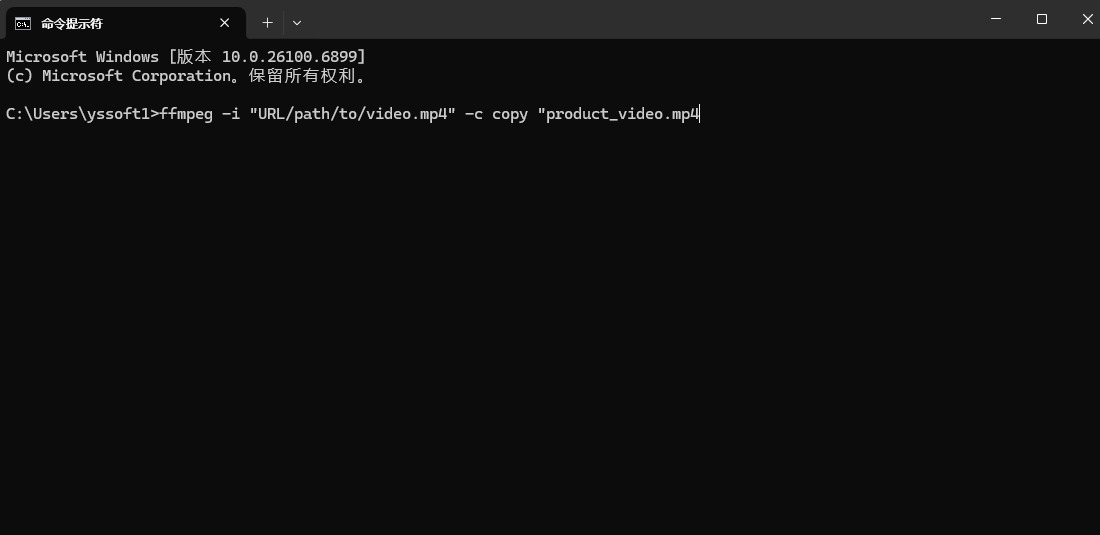Click the "product_video.mp4" output filename text
1100x535 pixels.
[x=622, y=114]
